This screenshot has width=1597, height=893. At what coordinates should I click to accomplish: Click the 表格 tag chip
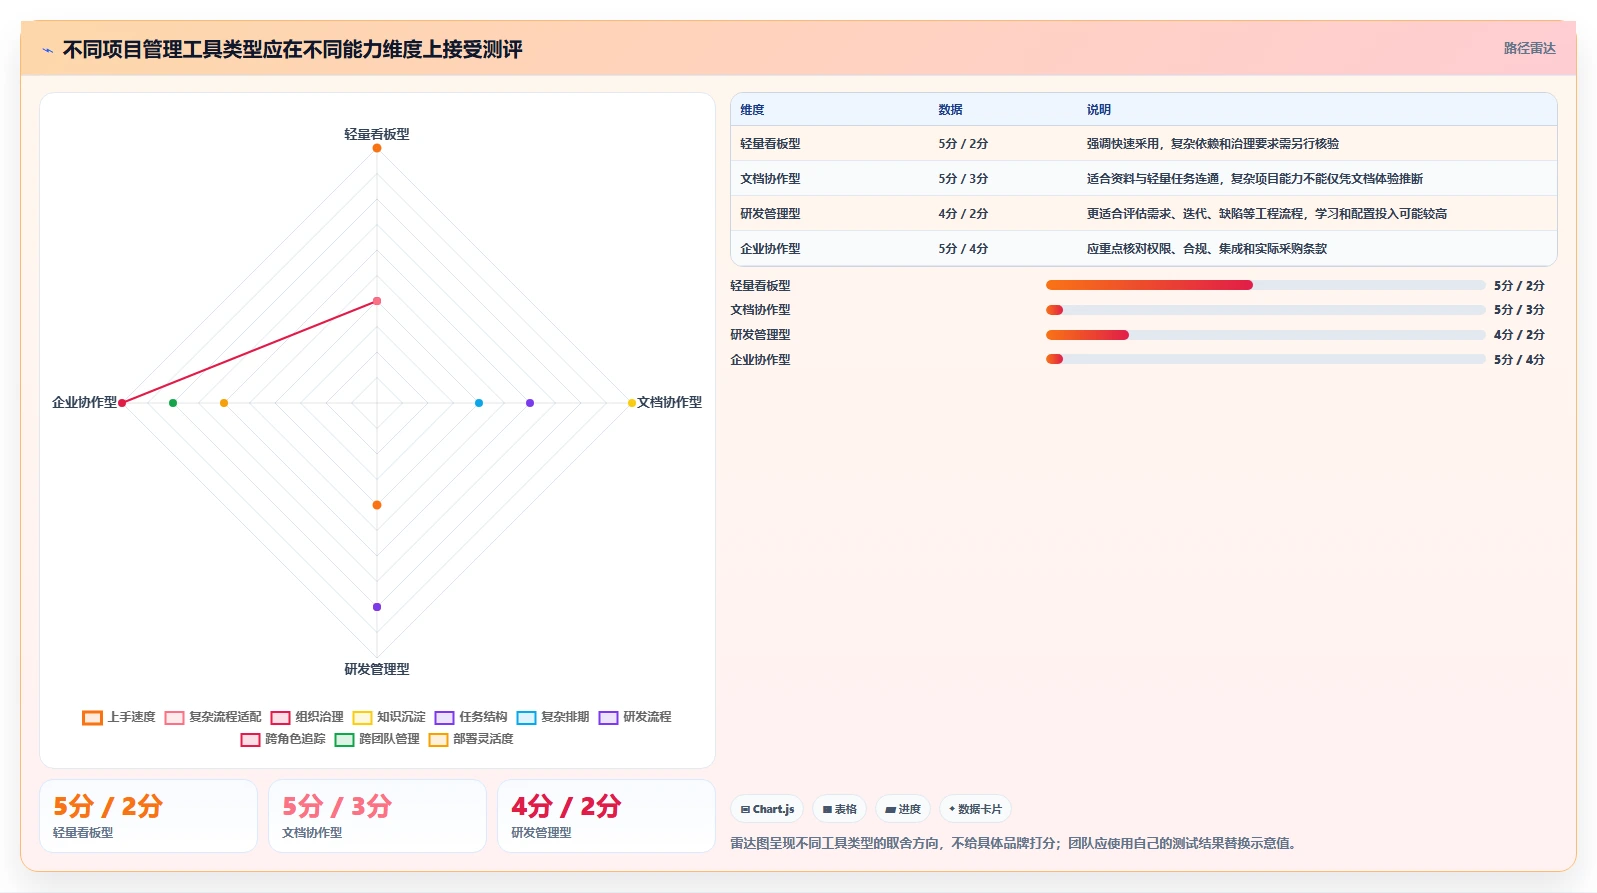[x=839, y=809]
